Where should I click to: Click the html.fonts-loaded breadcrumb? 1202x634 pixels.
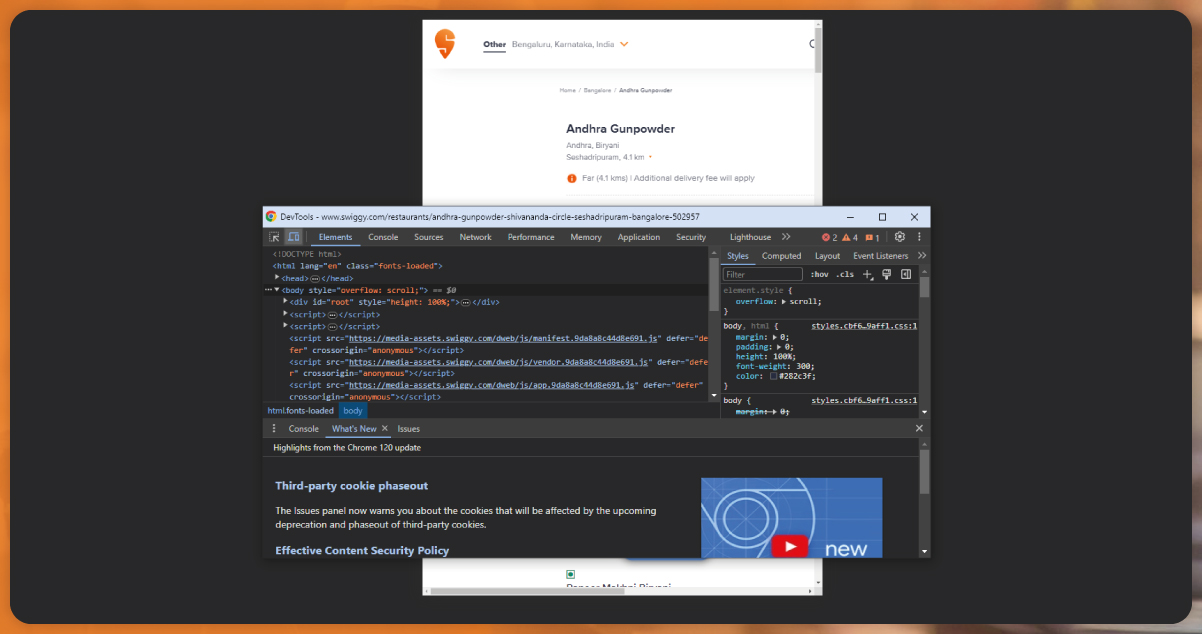(x=301, y=410)
